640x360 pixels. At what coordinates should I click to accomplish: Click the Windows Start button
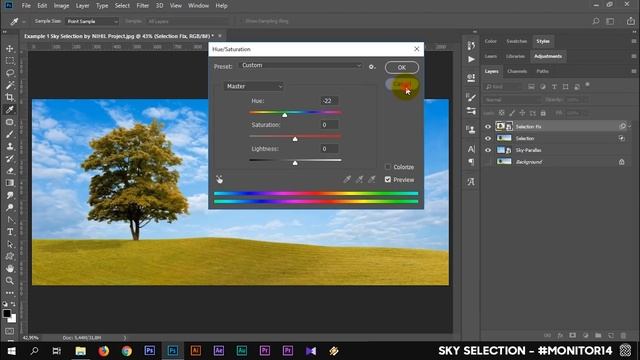click(x=11, y=351)
